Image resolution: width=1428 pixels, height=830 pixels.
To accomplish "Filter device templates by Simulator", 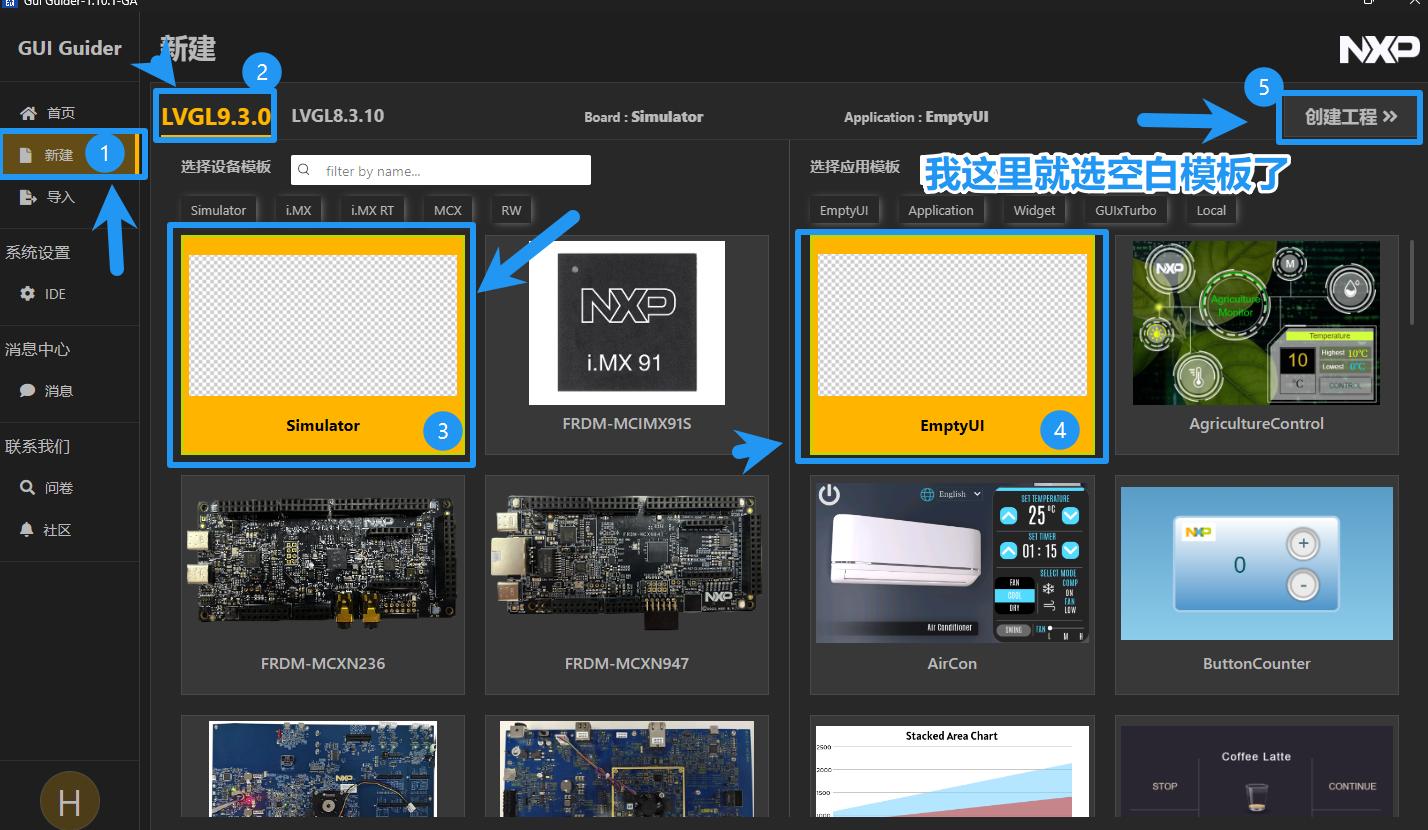I will pyautogui.click(x=218, y=210).
